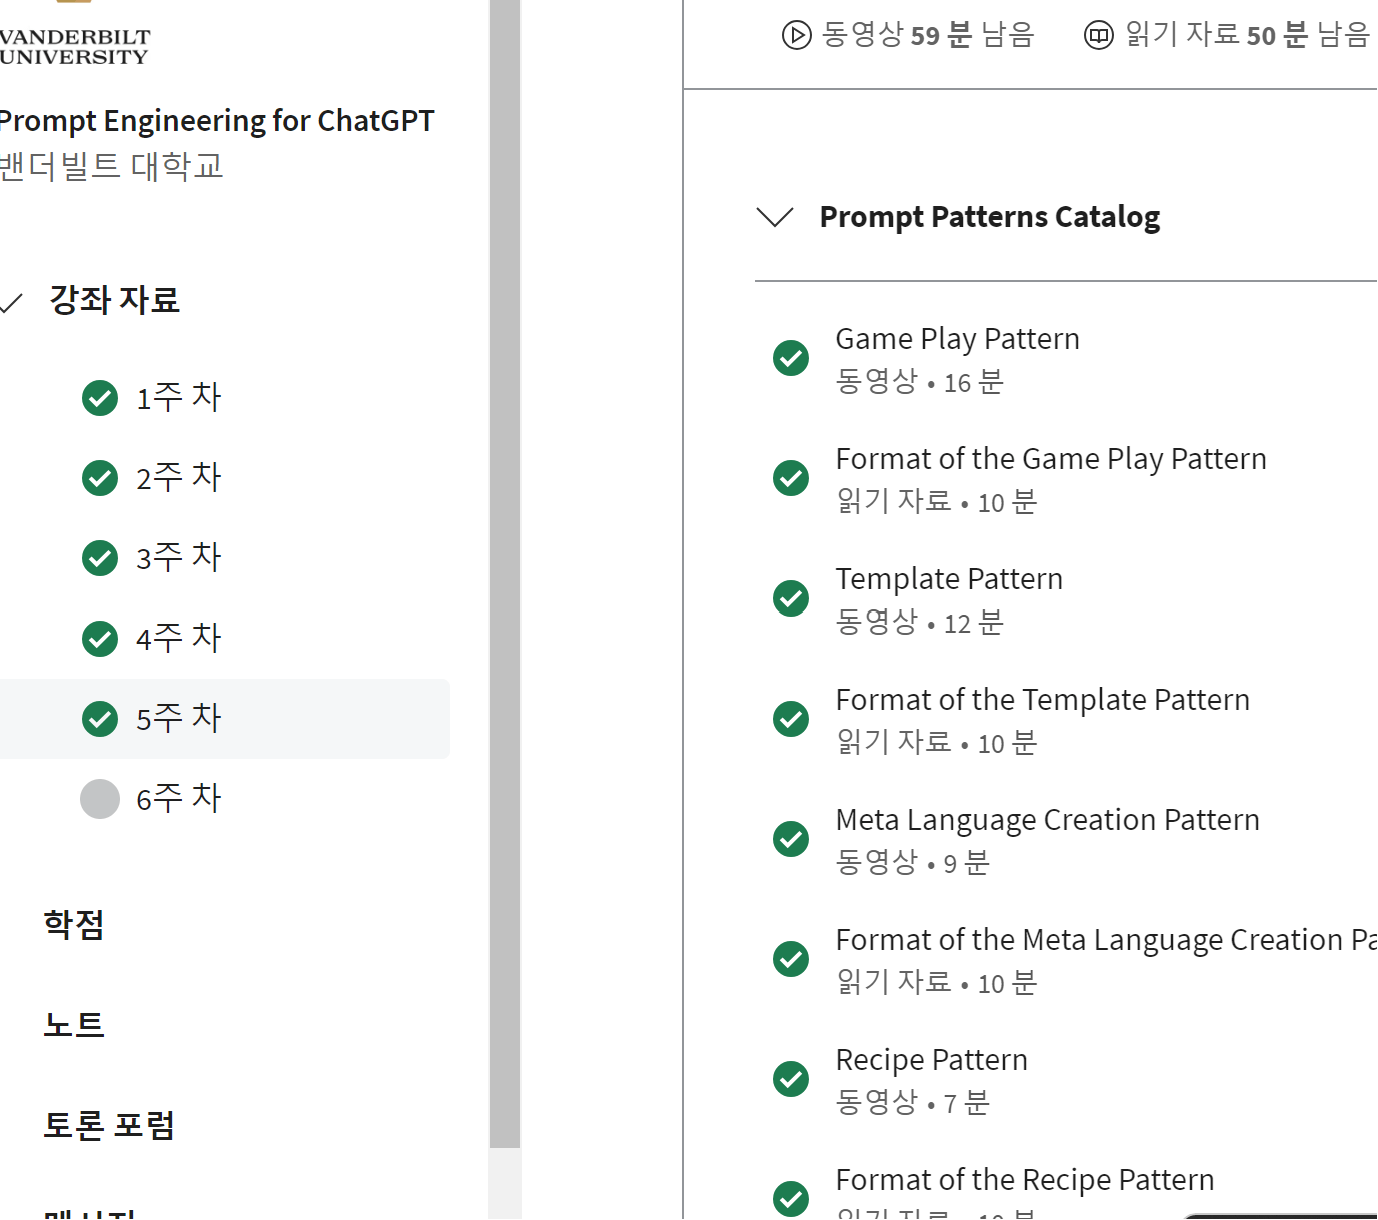Open the Meta Language Creation Pattern video
The image size is (1378, 1220).
1047,820
